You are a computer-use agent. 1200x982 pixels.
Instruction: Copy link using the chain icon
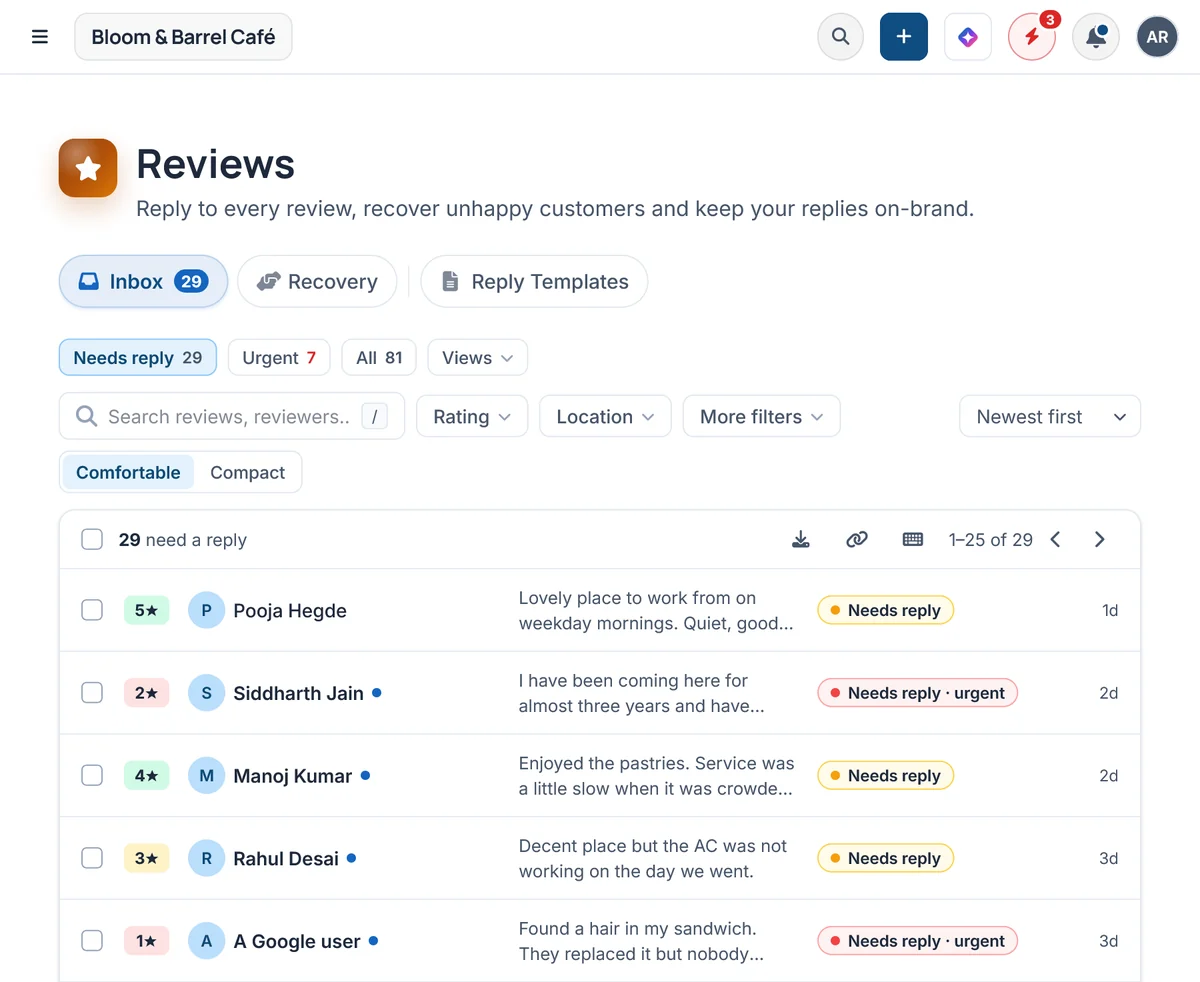(856, 540)
